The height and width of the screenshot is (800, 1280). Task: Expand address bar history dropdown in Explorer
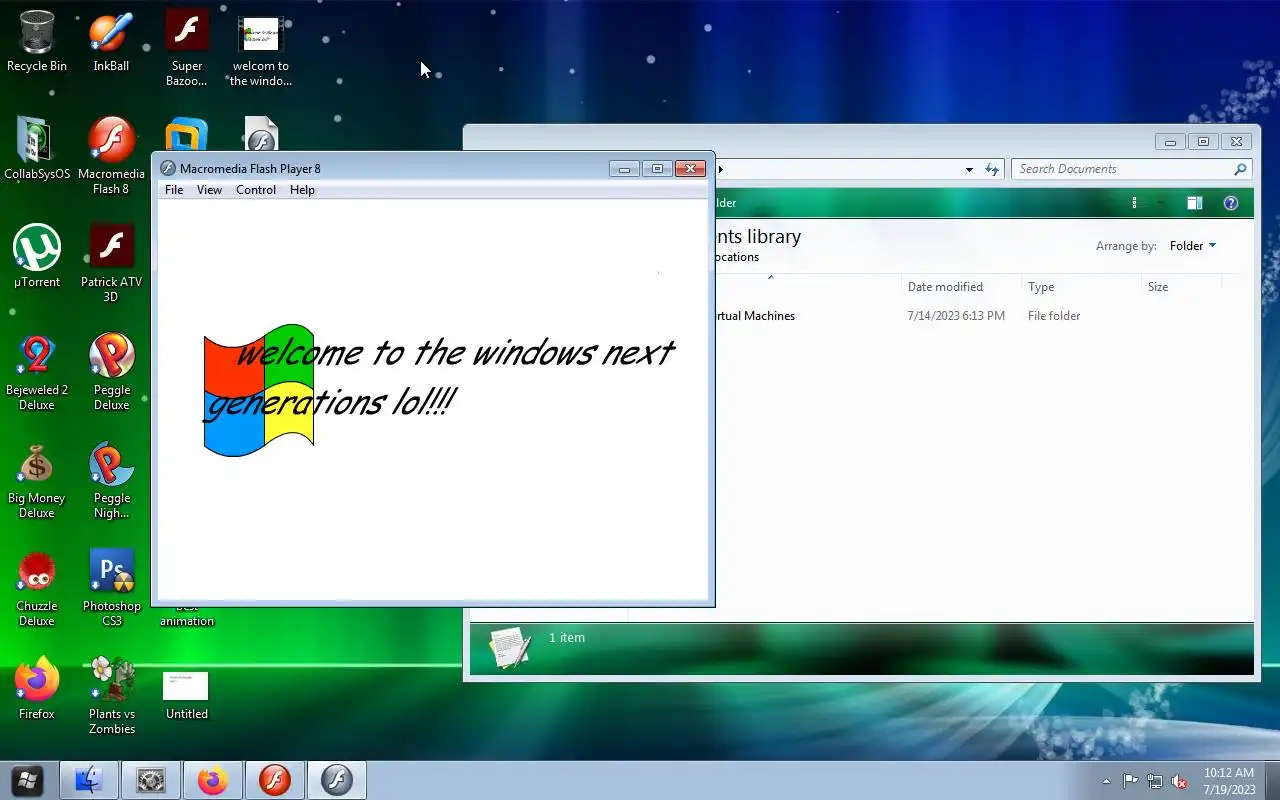[x=969, y=170]
